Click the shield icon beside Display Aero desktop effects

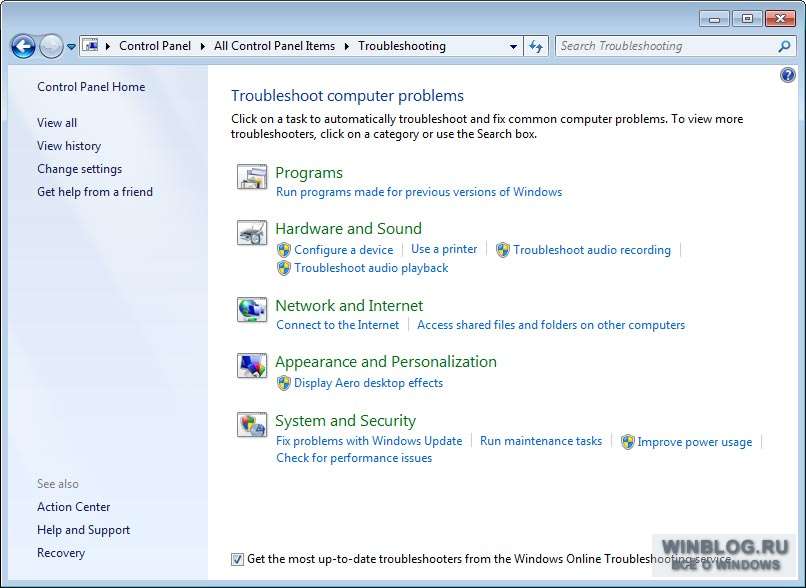click(284, 383)
